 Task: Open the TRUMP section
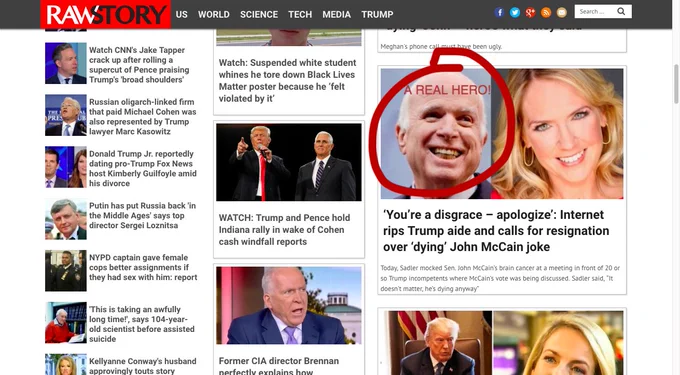[377, 14]
